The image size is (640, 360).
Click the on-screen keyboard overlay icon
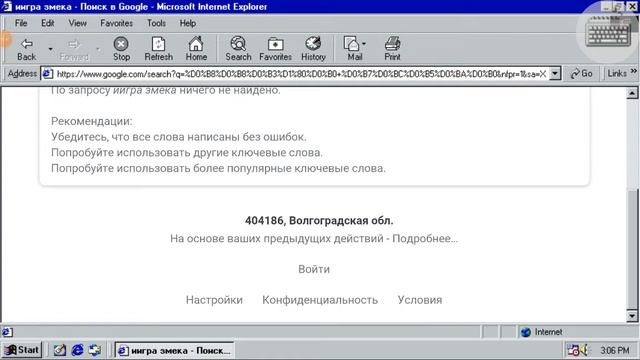(x=609, y=33)
